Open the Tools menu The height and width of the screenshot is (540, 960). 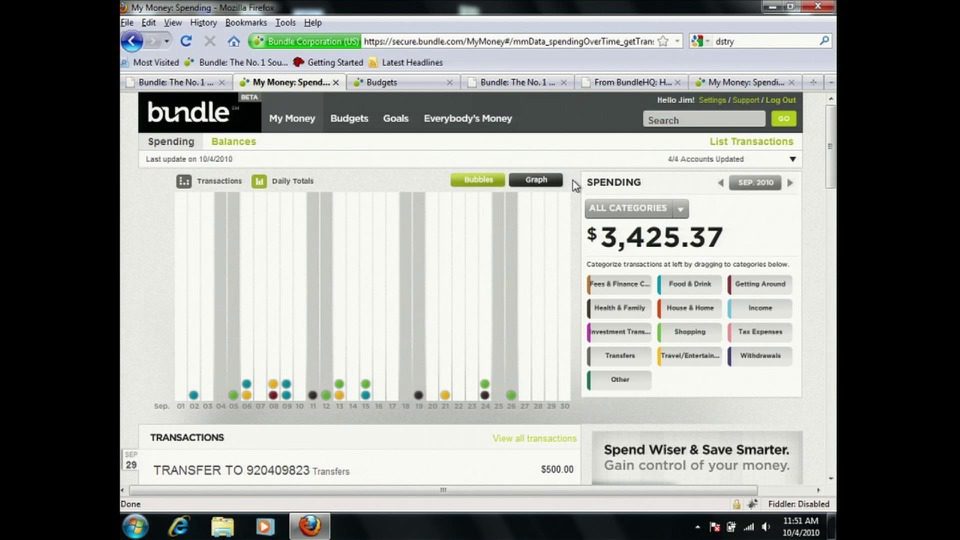[x=285, y=23]
